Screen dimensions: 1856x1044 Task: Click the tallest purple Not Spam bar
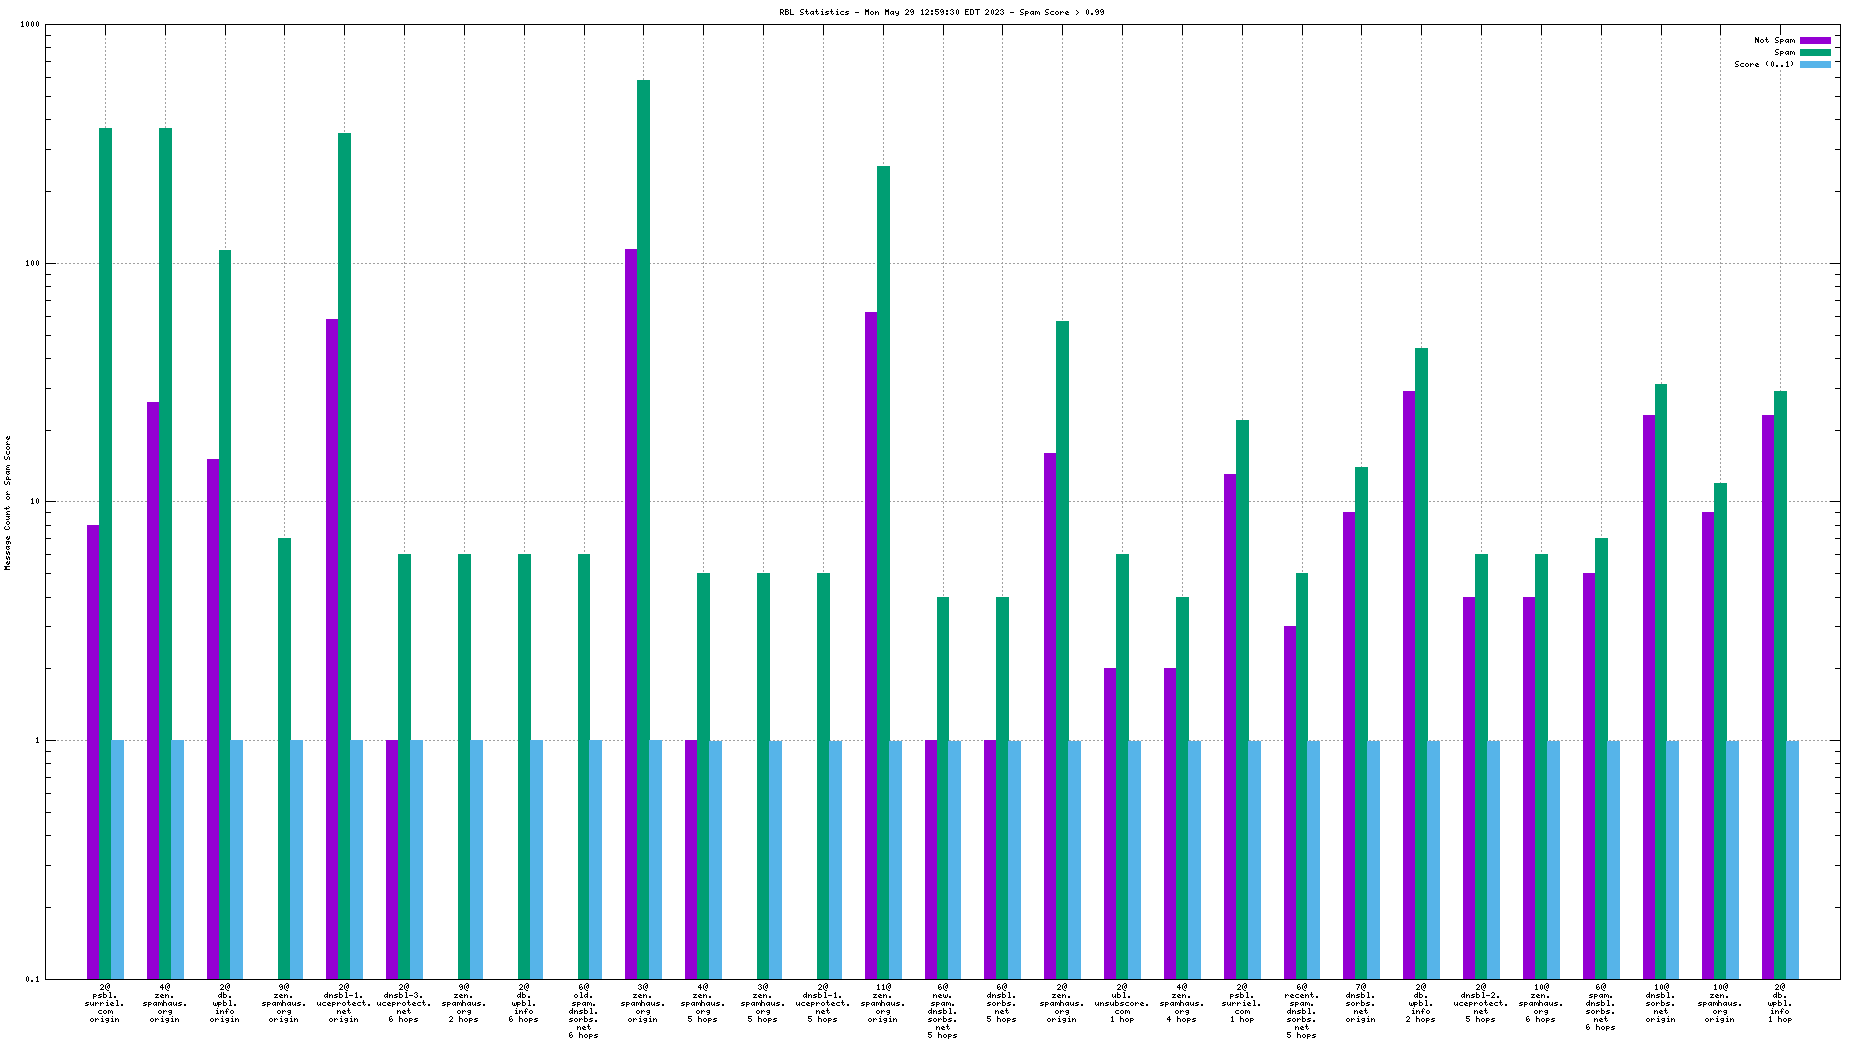pyautogui.click(x=631, y=500)
